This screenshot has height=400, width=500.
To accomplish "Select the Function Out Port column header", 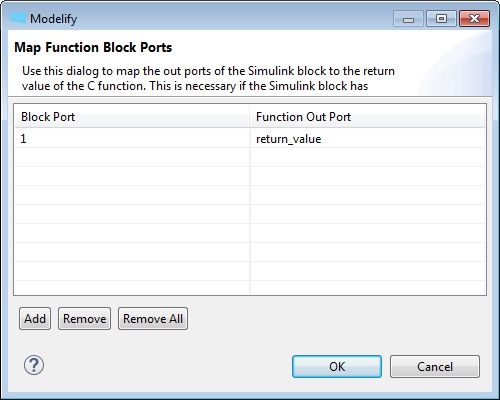I will tap(367, 117).
